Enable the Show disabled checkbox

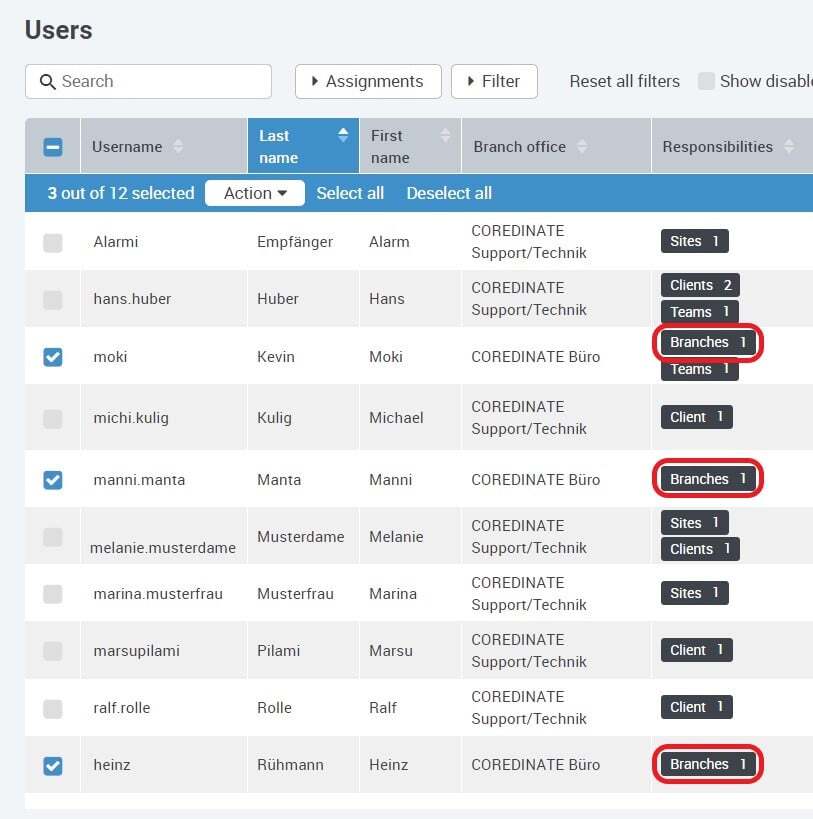[x=706, y=81]
